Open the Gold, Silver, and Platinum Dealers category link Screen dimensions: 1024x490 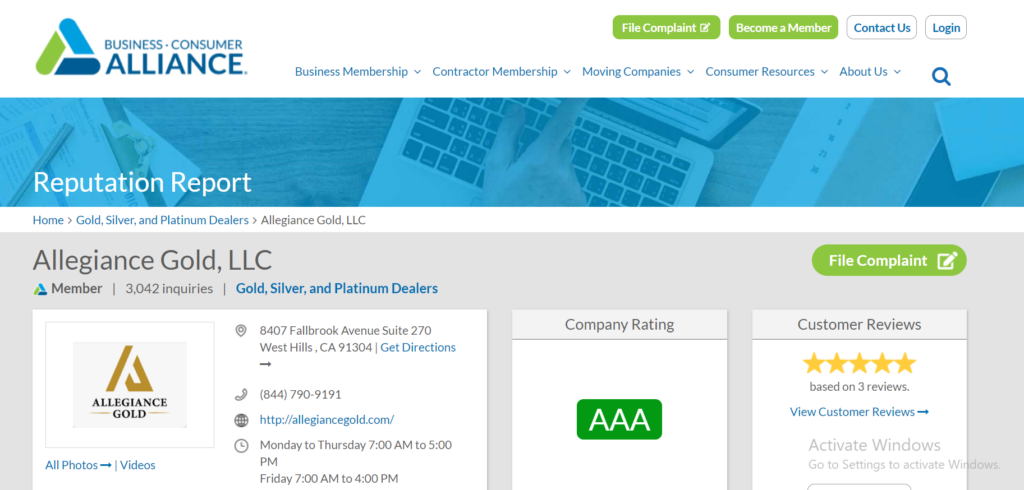(x=337, y=288)
